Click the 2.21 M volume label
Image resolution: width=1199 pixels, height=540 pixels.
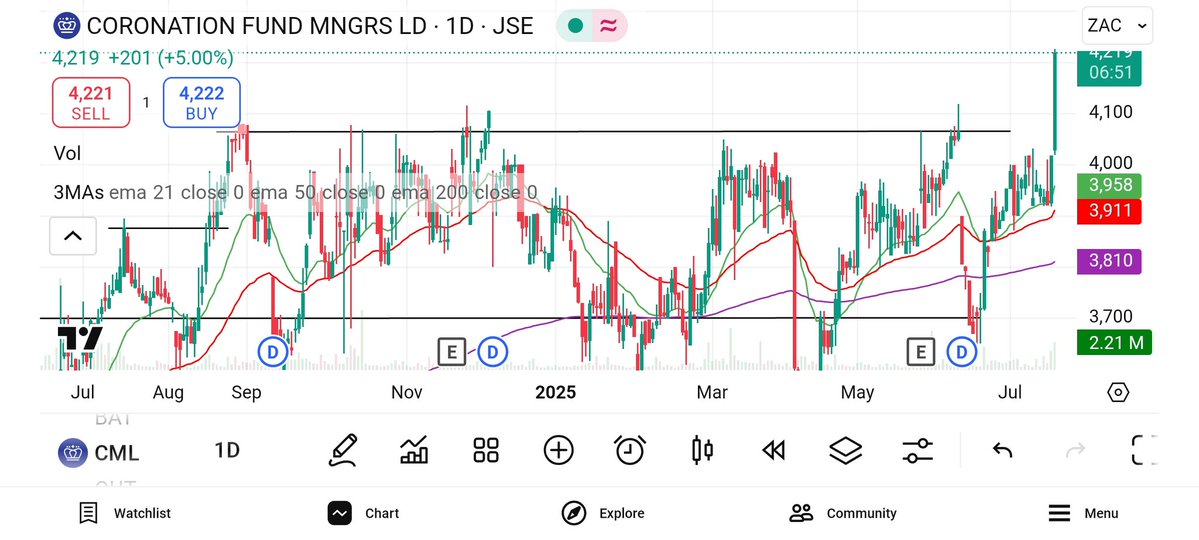click(x=1114, y=343)
